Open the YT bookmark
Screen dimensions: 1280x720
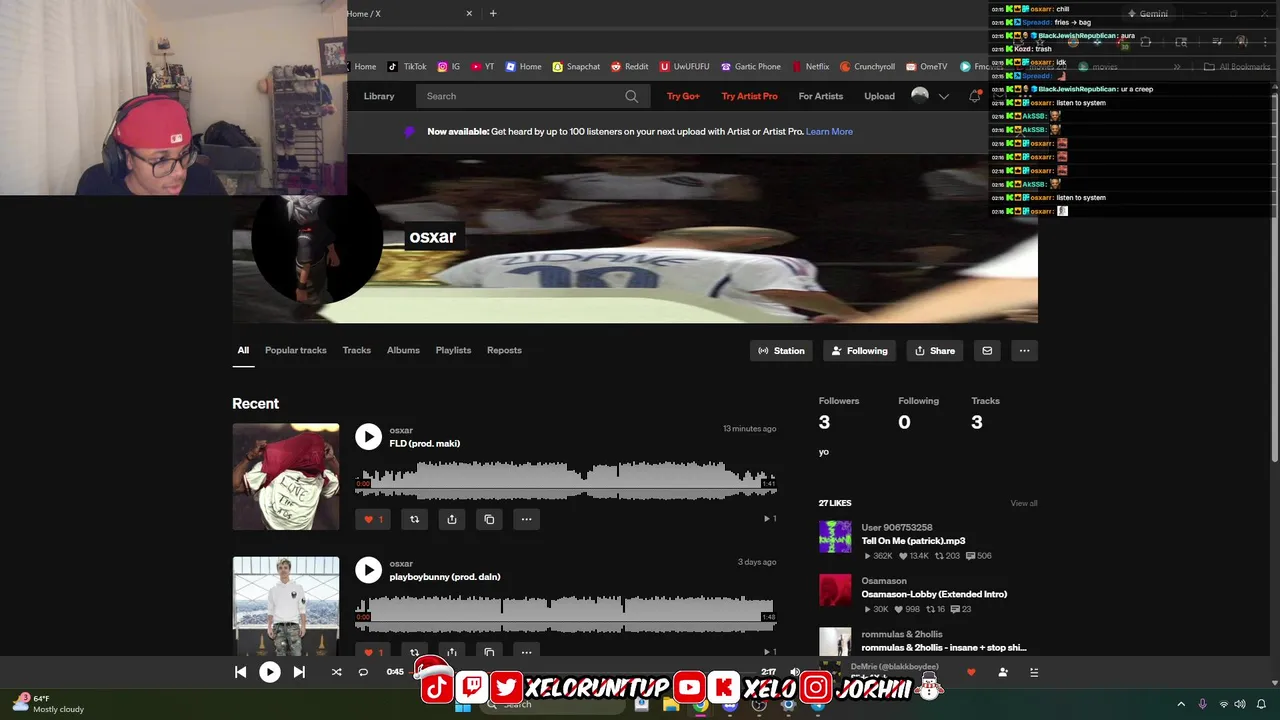[482, 67]
